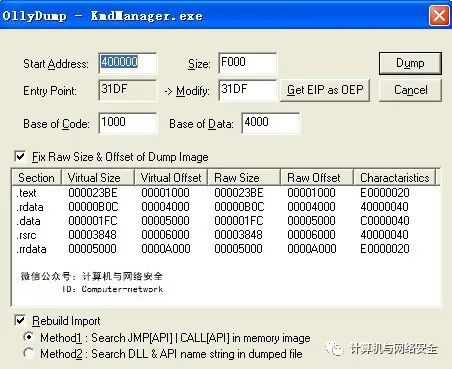Focus the Start Address input field

[x=128, y=63]
